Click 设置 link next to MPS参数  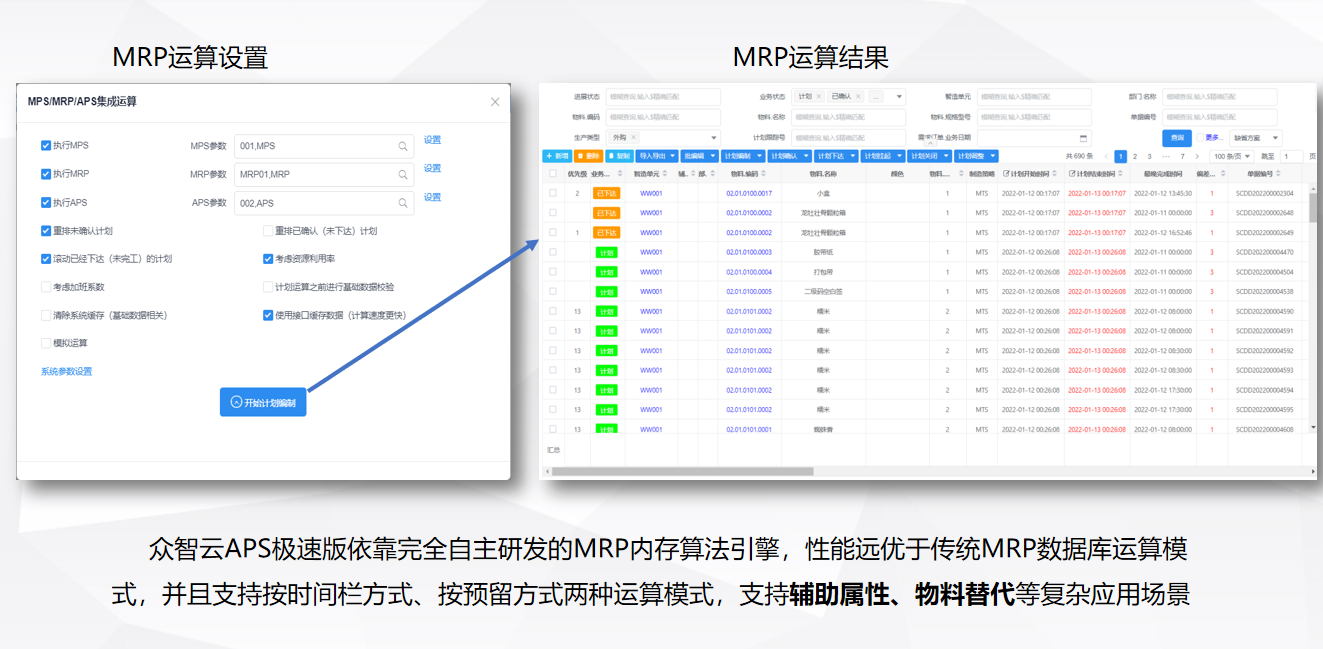click(x=432, y=140)
